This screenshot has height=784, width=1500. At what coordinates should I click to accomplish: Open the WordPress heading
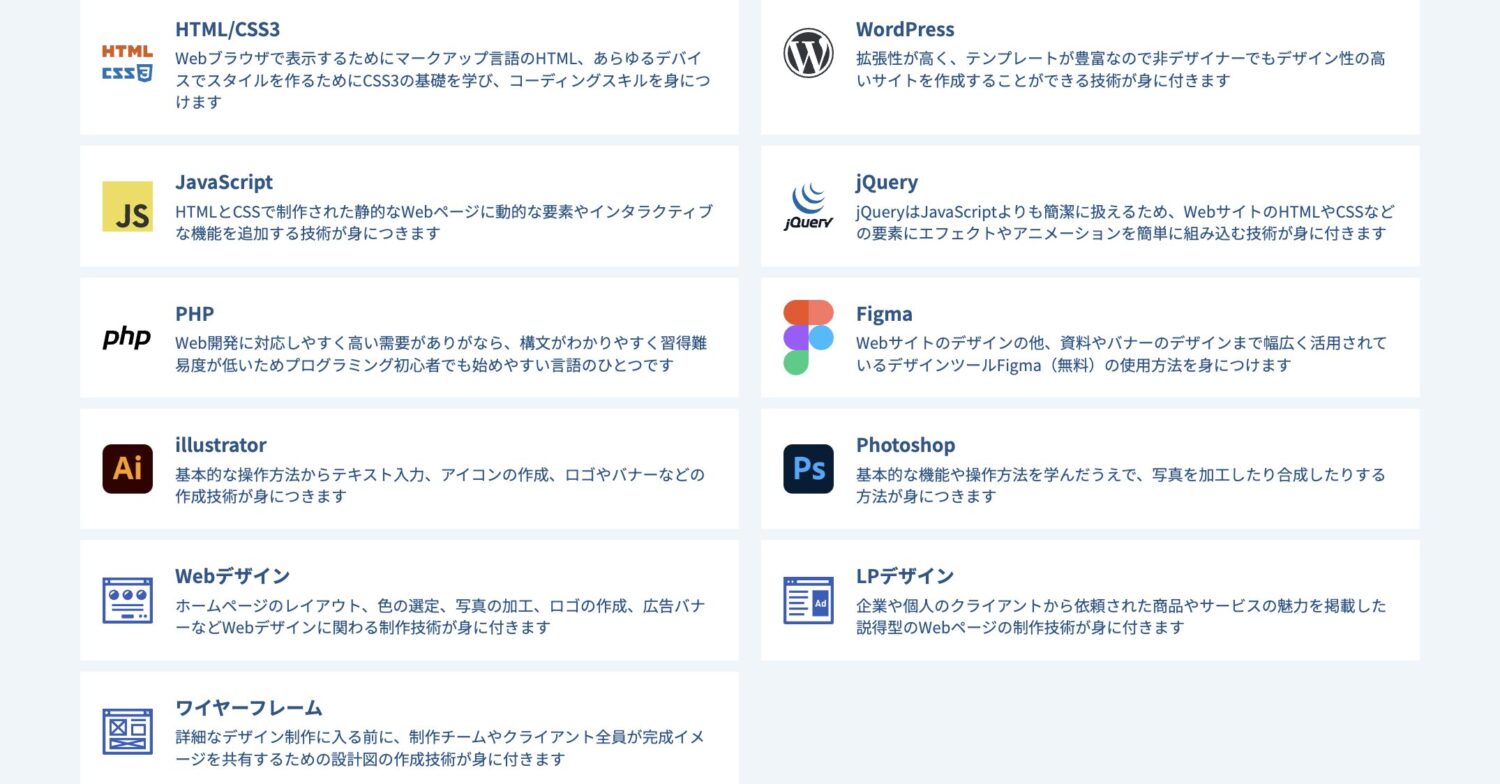point(905,29)
